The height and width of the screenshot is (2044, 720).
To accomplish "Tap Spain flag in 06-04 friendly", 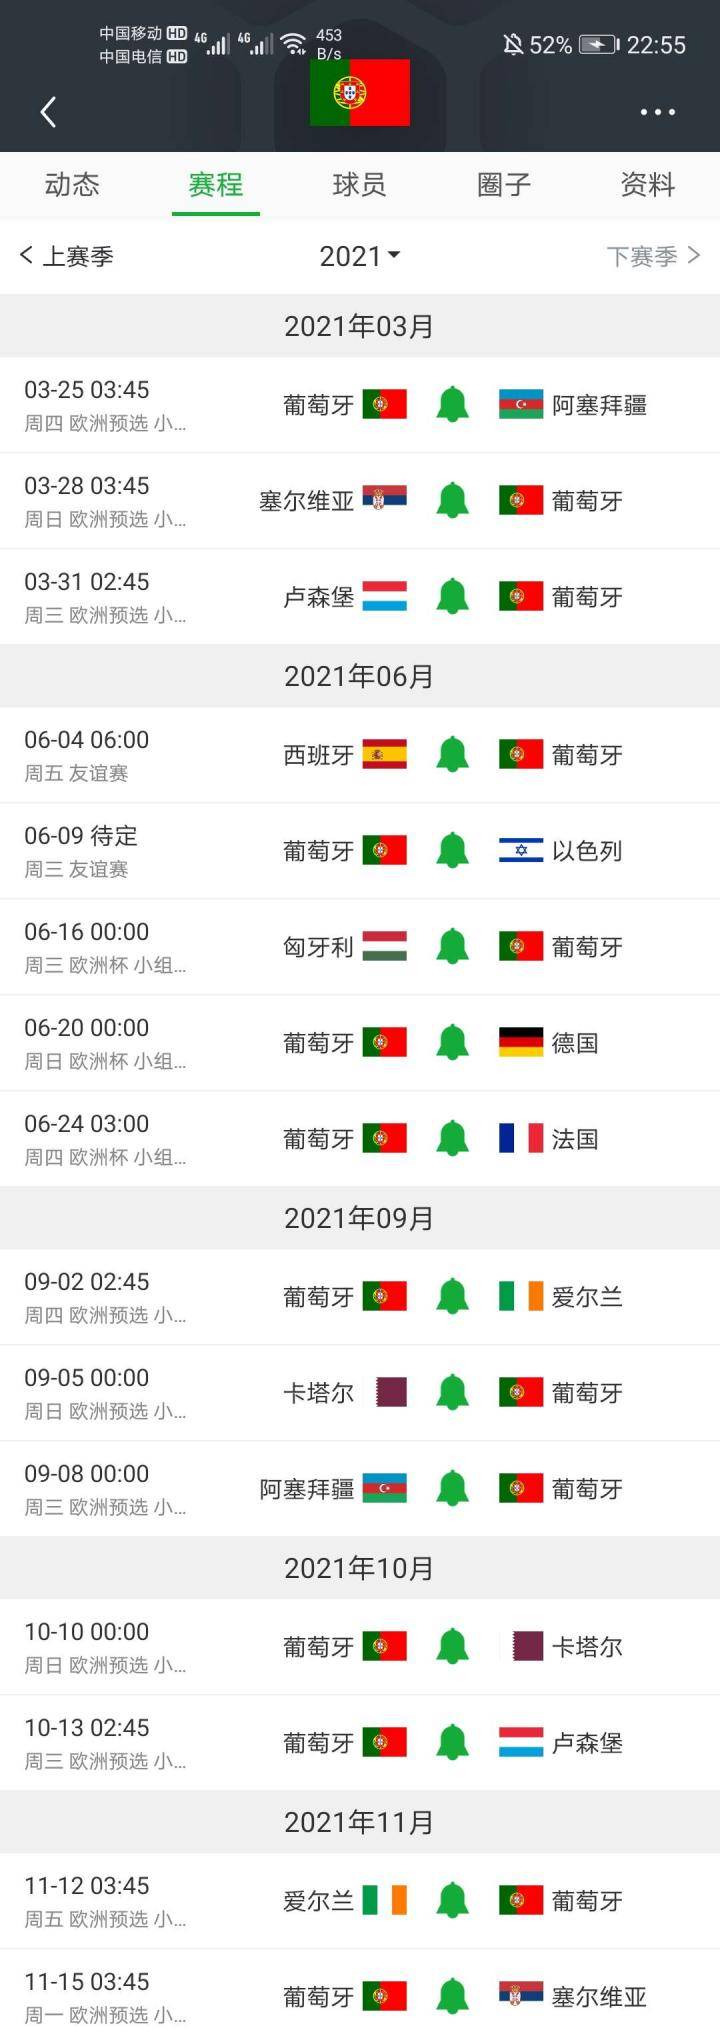I will [x=384, y=755].
